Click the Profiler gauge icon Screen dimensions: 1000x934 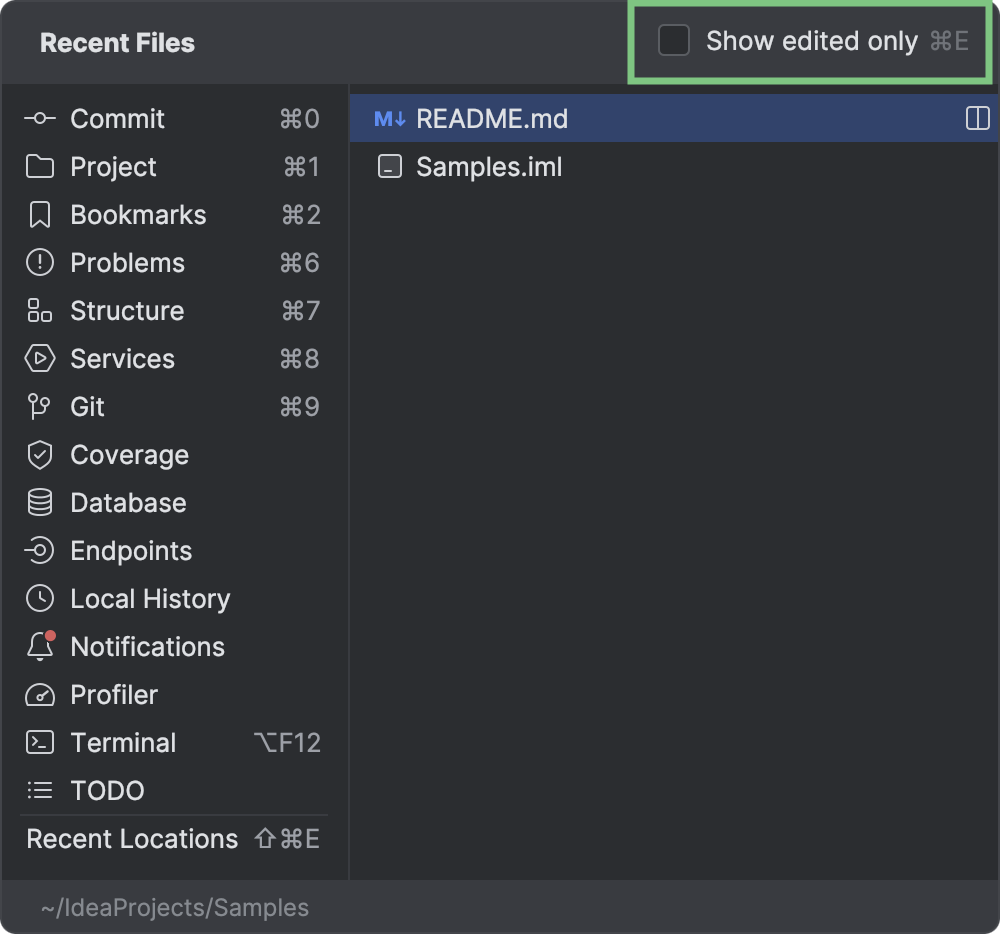(40, 695)
